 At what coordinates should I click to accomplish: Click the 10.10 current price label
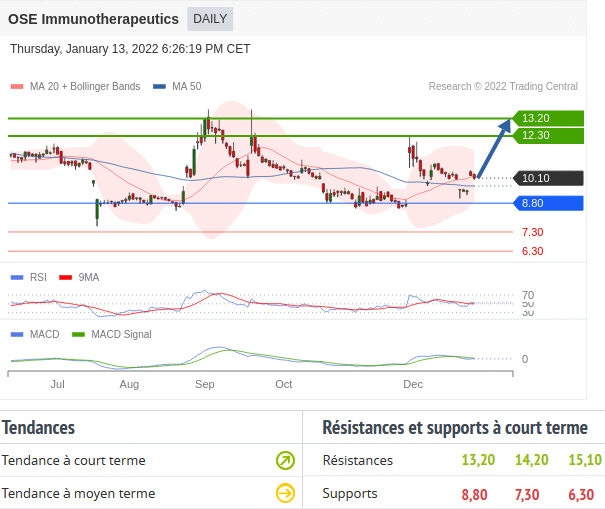(548, 178)
